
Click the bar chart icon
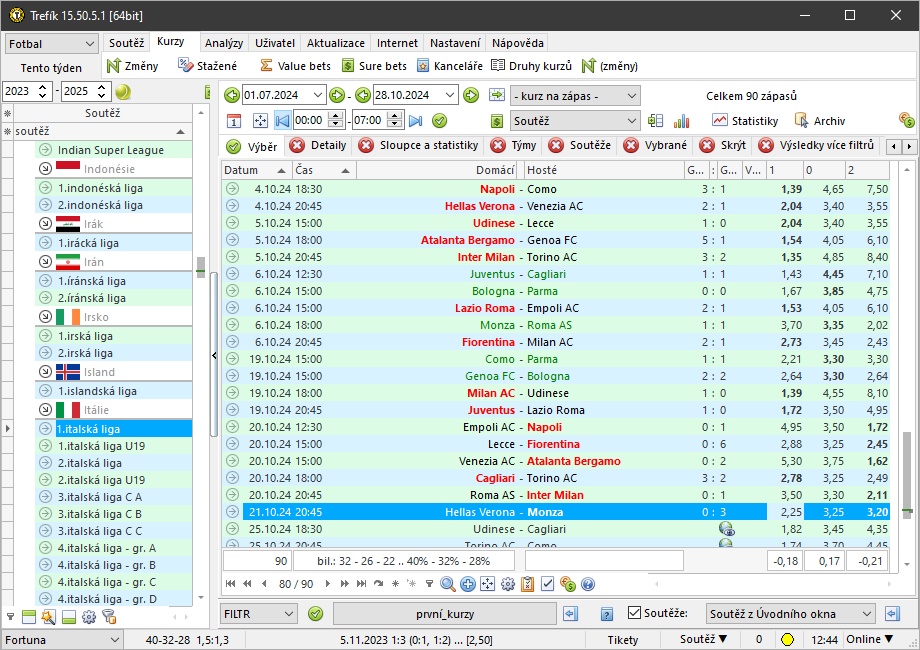coord(681,121)
